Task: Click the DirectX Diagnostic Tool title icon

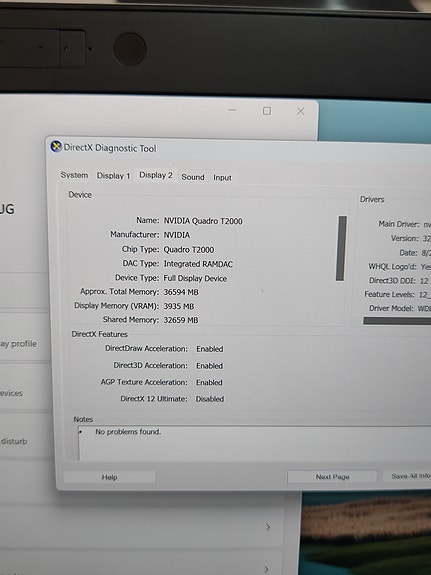Action: pyautogui.click(x=56, y=147)
